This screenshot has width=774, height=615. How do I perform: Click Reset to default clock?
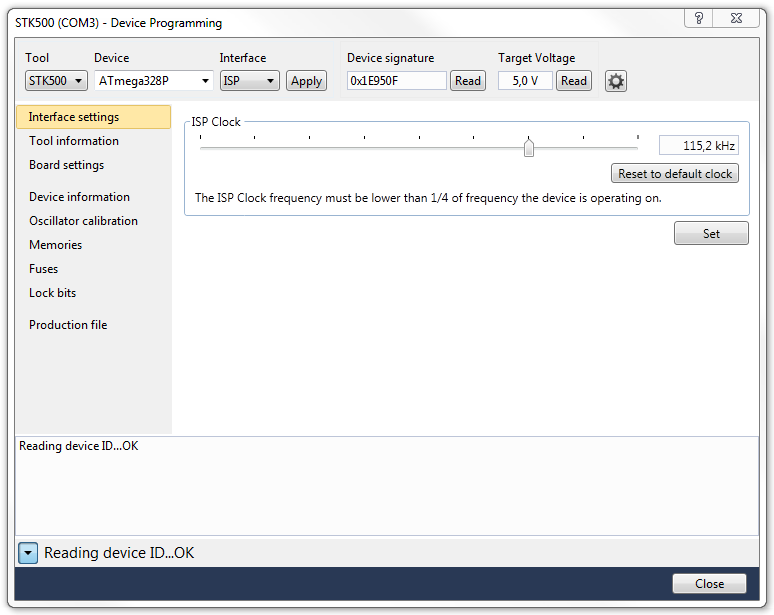click(x=675, y=173)
